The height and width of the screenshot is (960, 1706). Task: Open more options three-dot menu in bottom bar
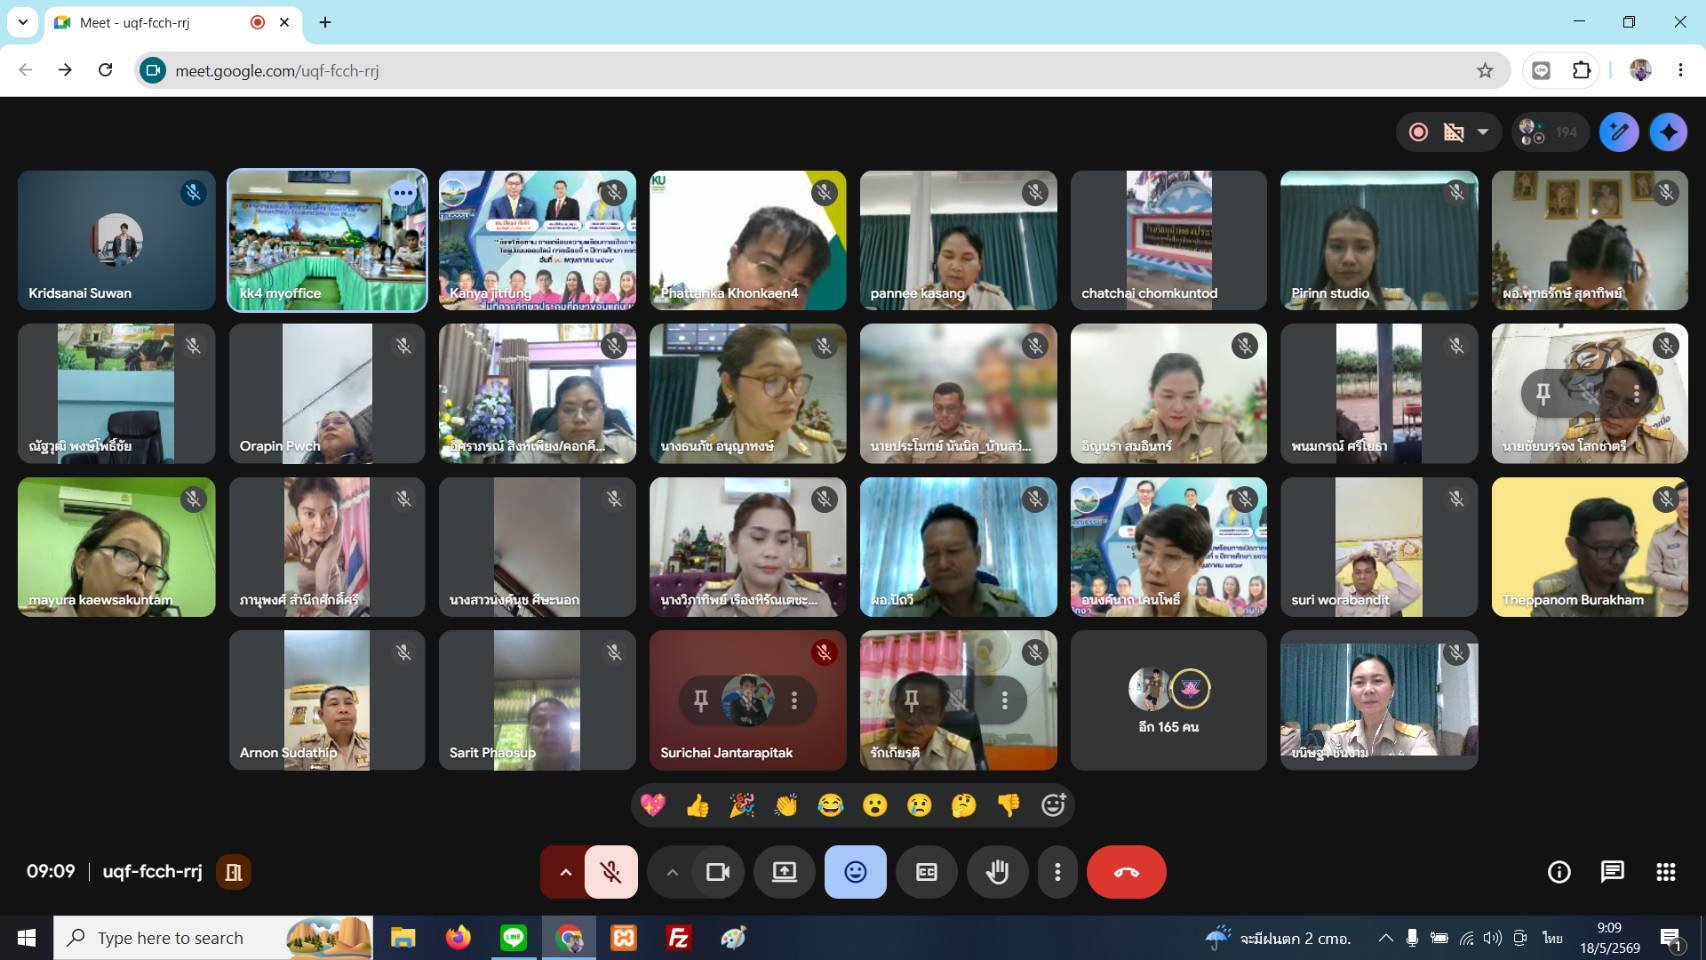1057,872
